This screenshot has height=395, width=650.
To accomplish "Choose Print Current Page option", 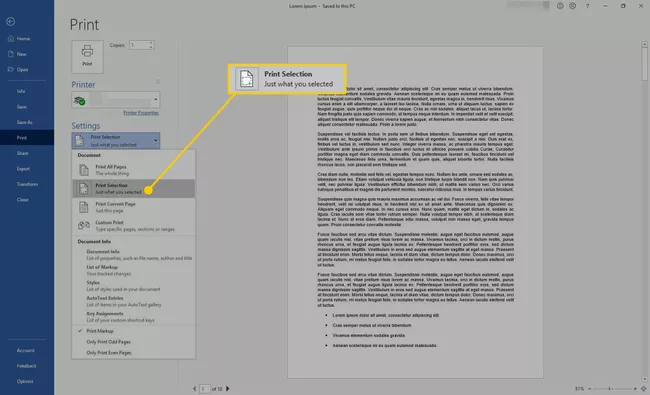I will [133, 207].
